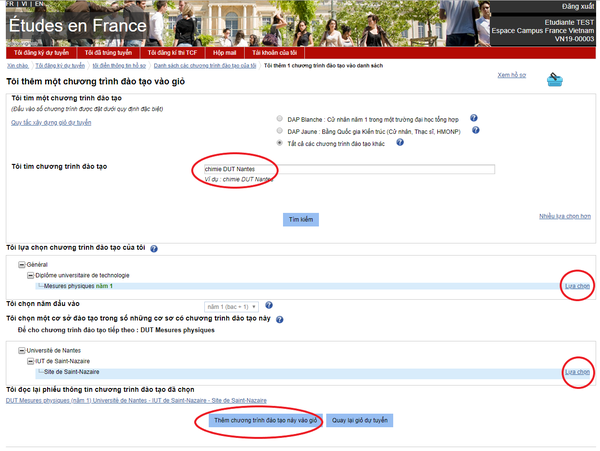This screenshot has height=451, width=600.
Task: Click help icon next to DAP Blanche
Action: click(x=474, y=118)
